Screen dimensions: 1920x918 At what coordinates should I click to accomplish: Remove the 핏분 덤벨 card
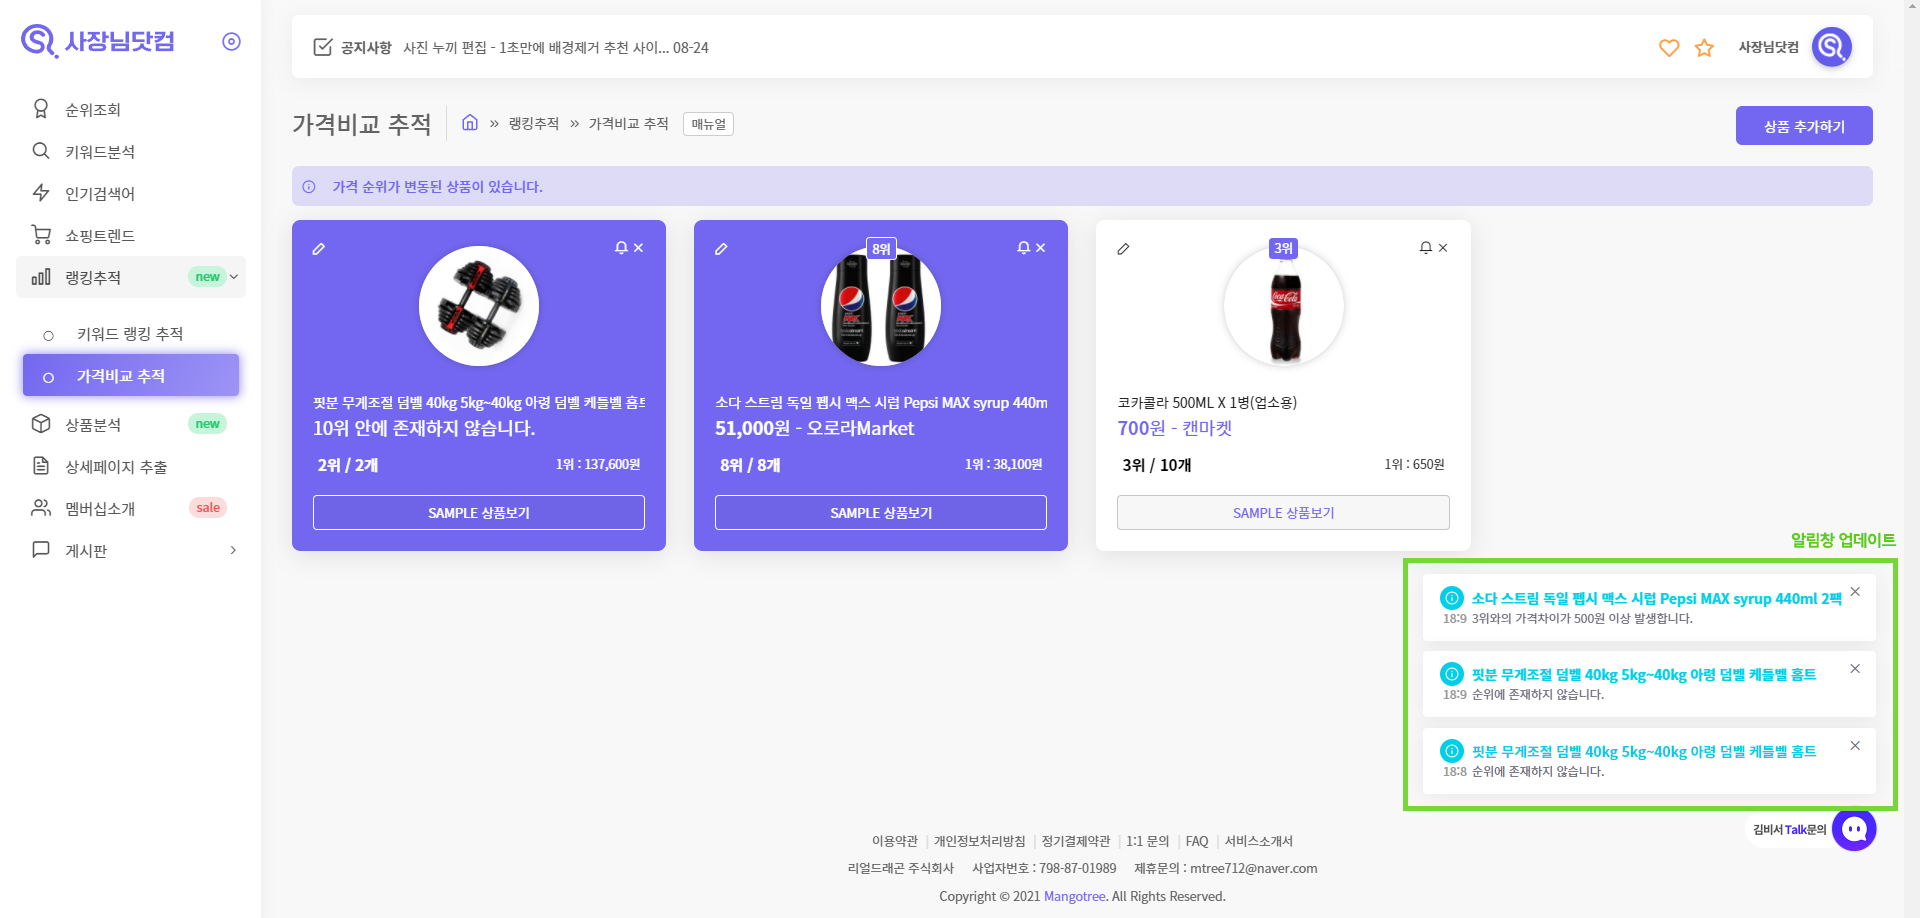point(638,247)
